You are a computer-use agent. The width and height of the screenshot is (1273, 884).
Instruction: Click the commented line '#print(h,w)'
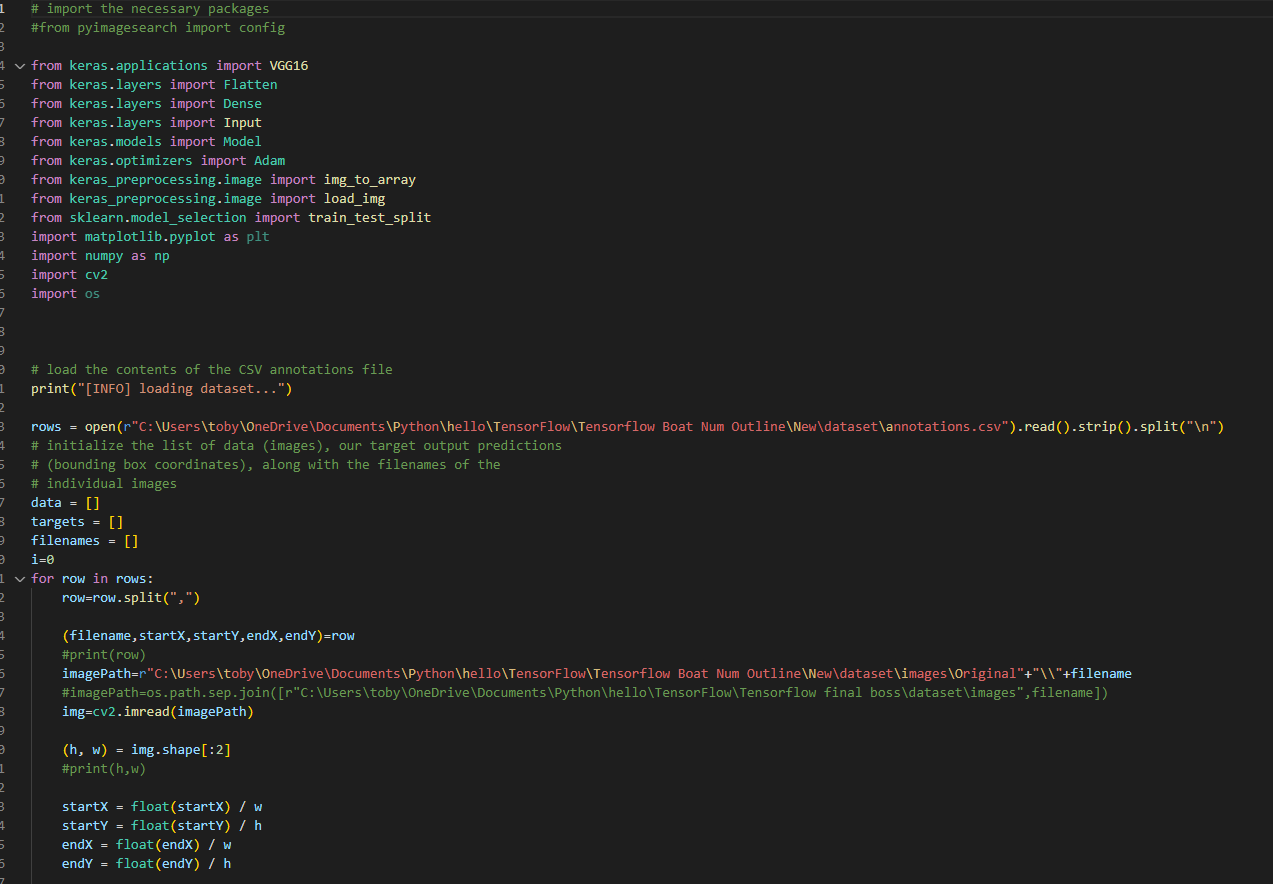pyautogui.click(x=104, y=769)
